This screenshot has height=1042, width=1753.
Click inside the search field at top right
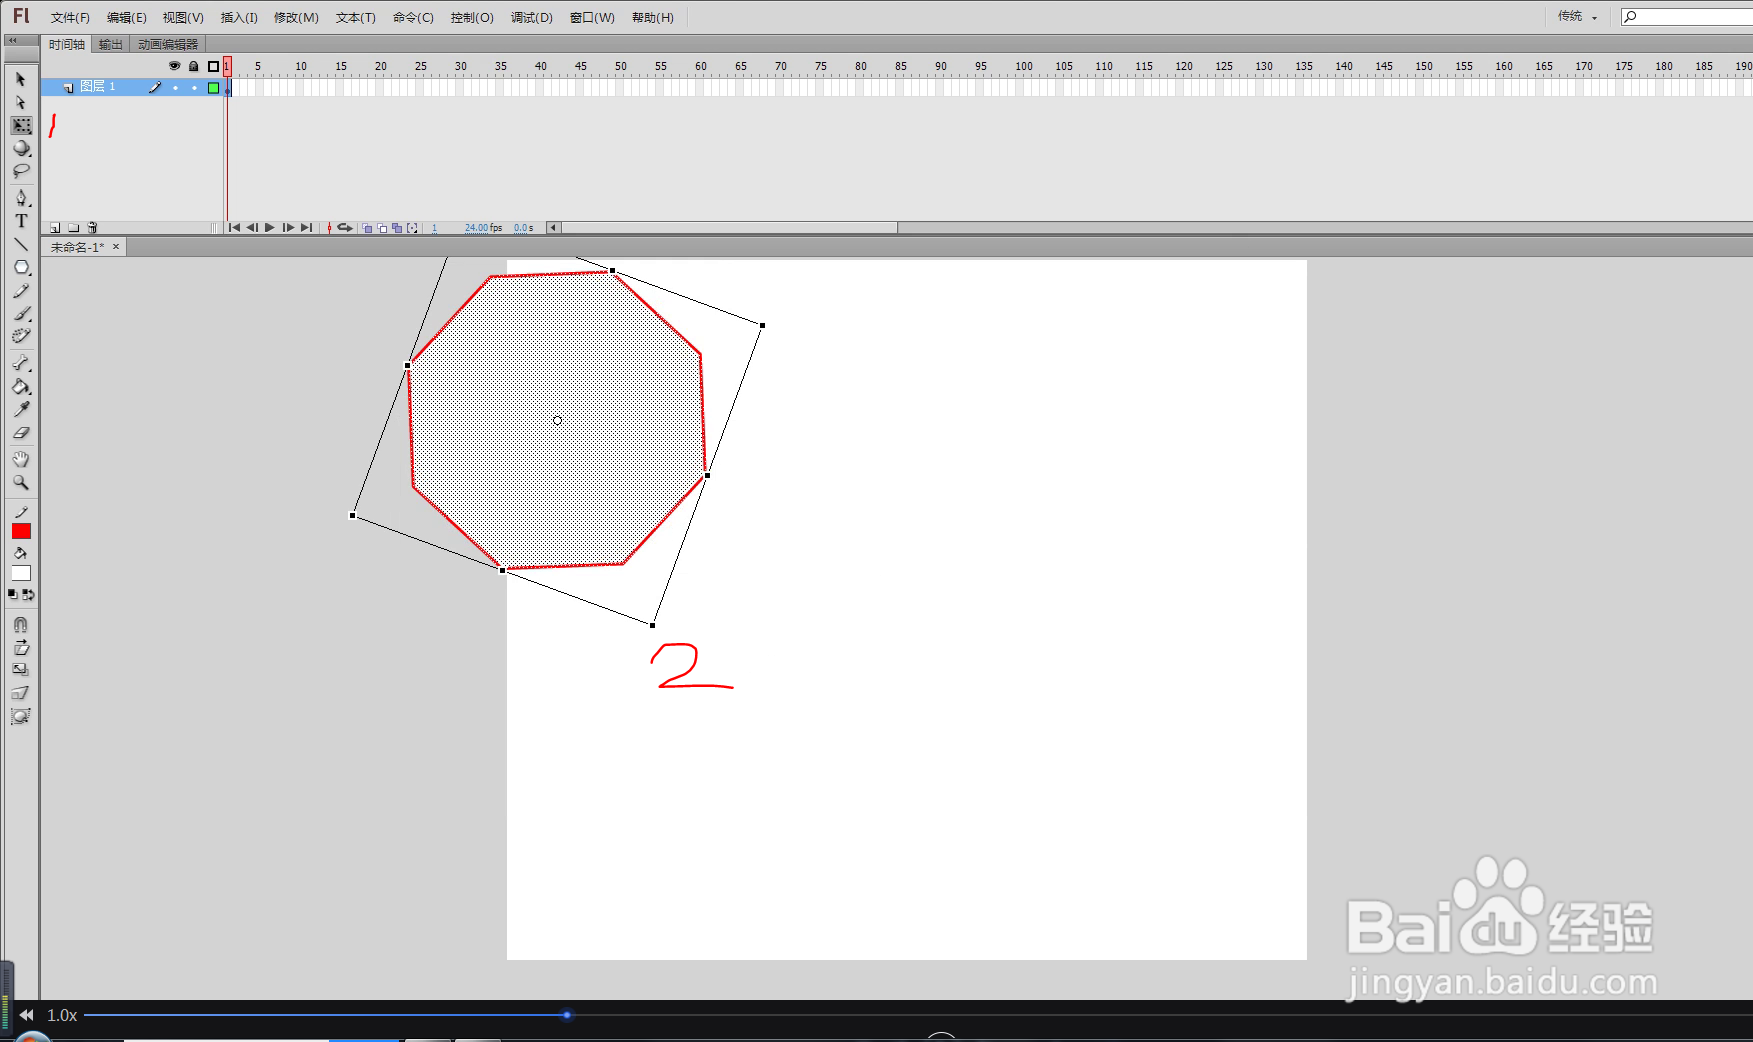click(1690, 16)
